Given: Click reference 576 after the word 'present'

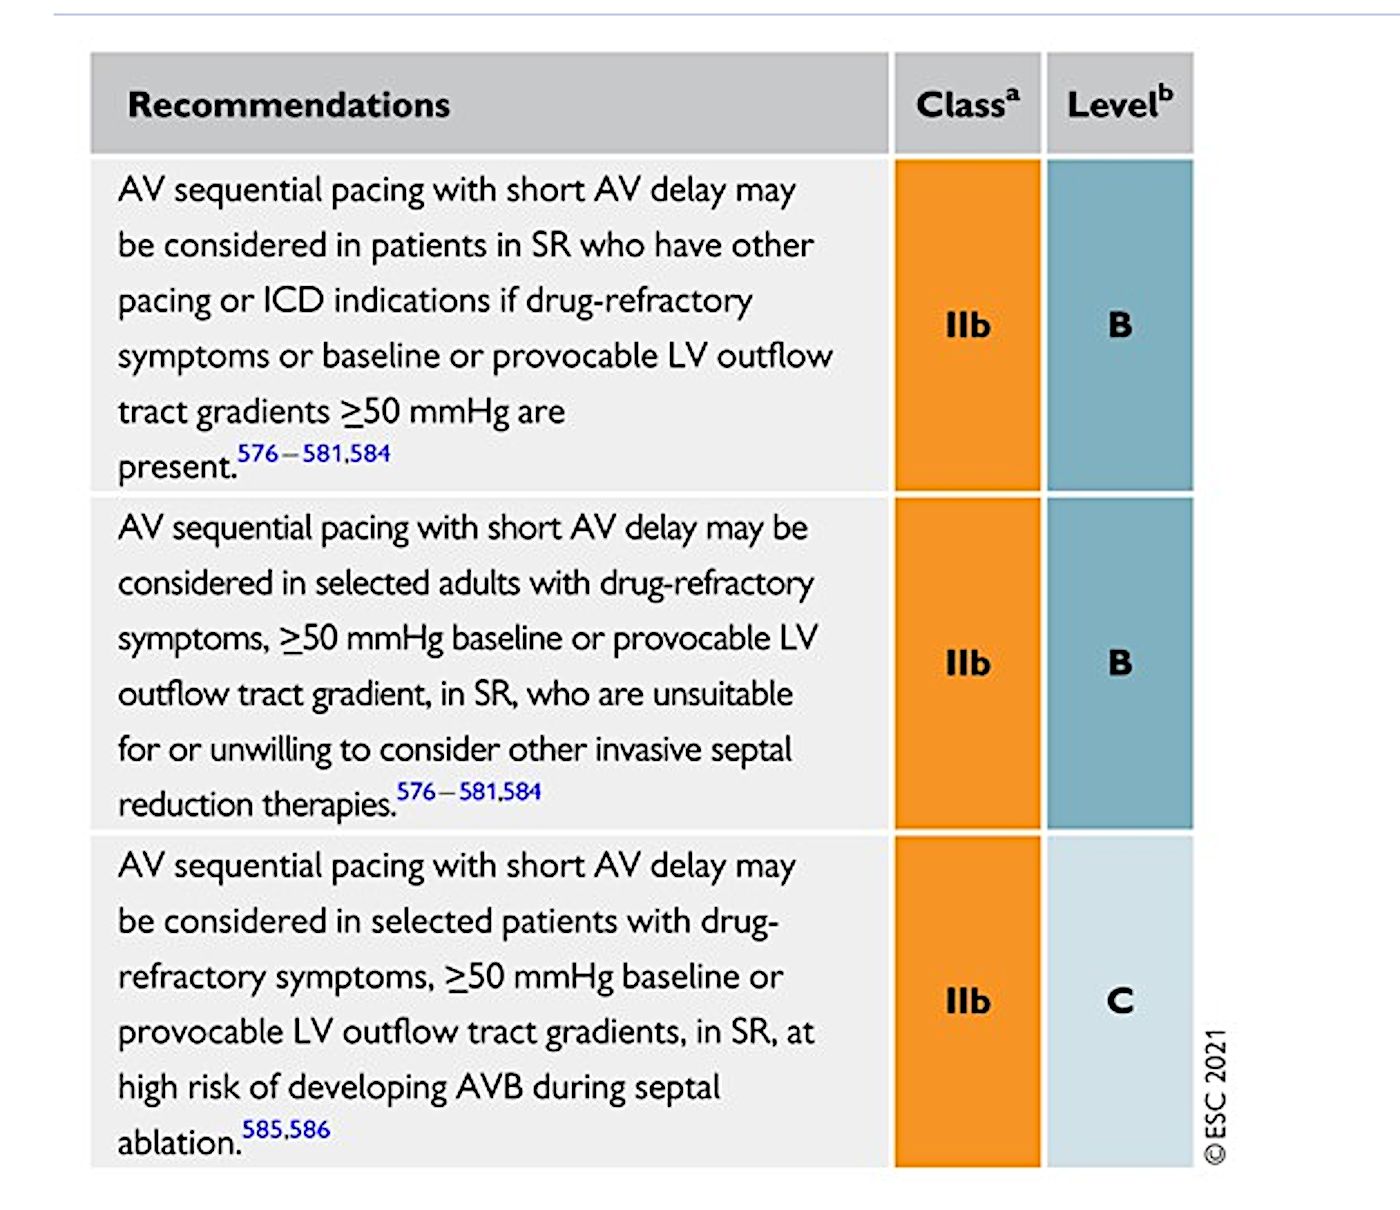Looking at the screenshot, I should coord(257,453).
